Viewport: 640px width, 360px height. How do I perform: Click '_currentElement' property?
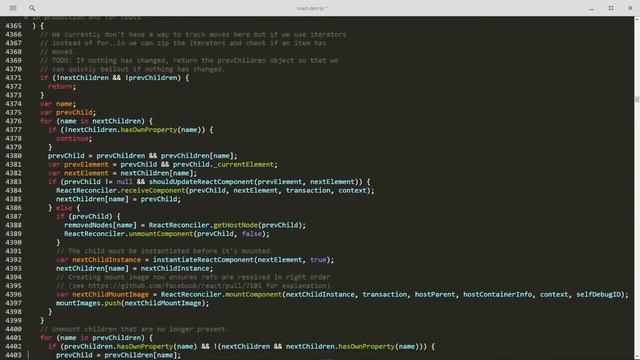point(243,164)
